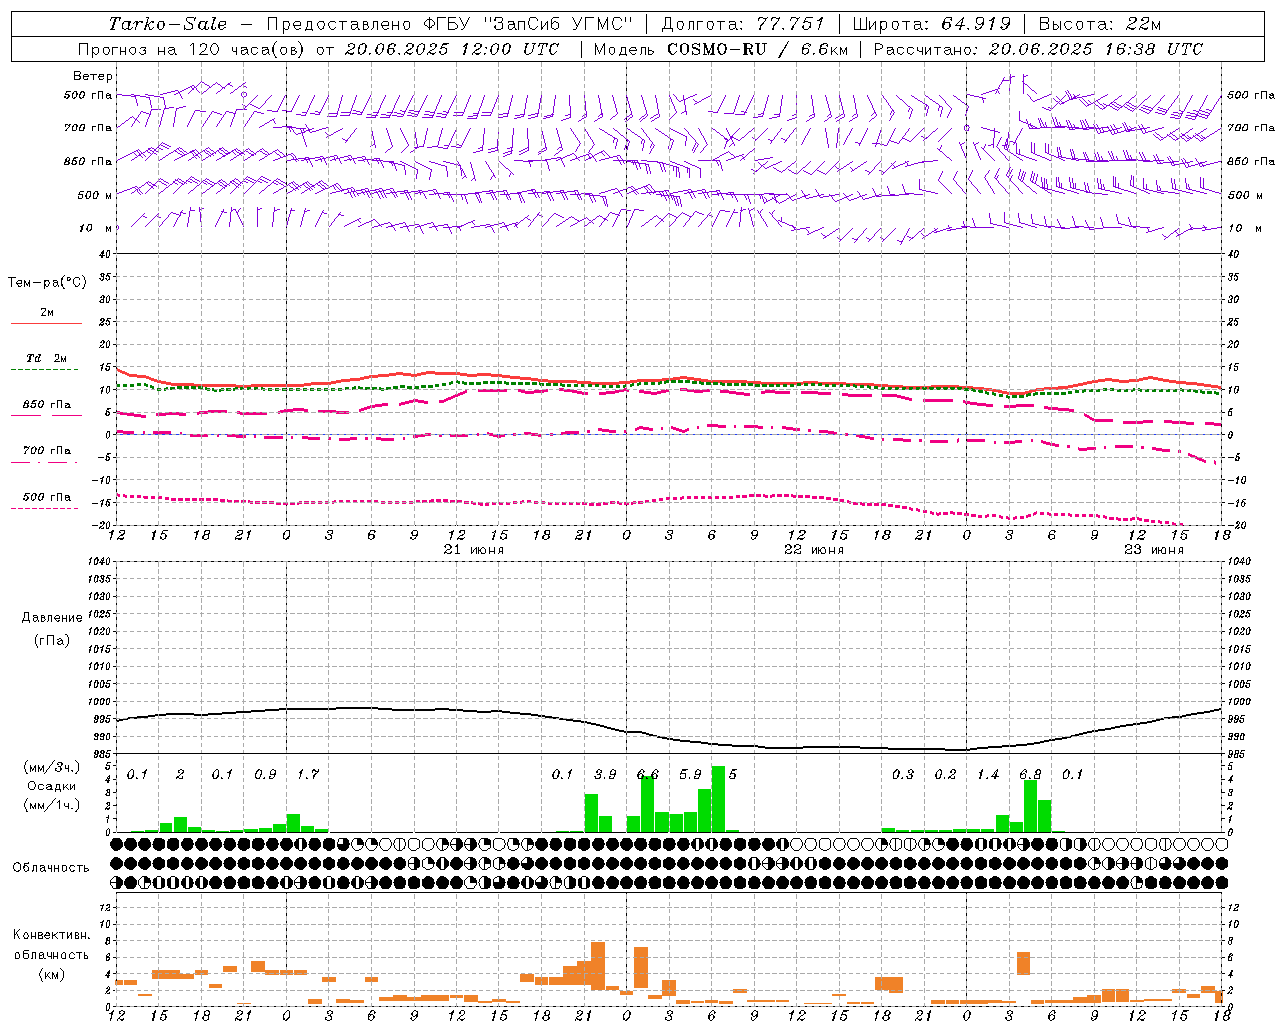Click the '(мм/3ч.)' precipitation unit label
This screenshot has height=1024, width=1280.
(52, 767)
